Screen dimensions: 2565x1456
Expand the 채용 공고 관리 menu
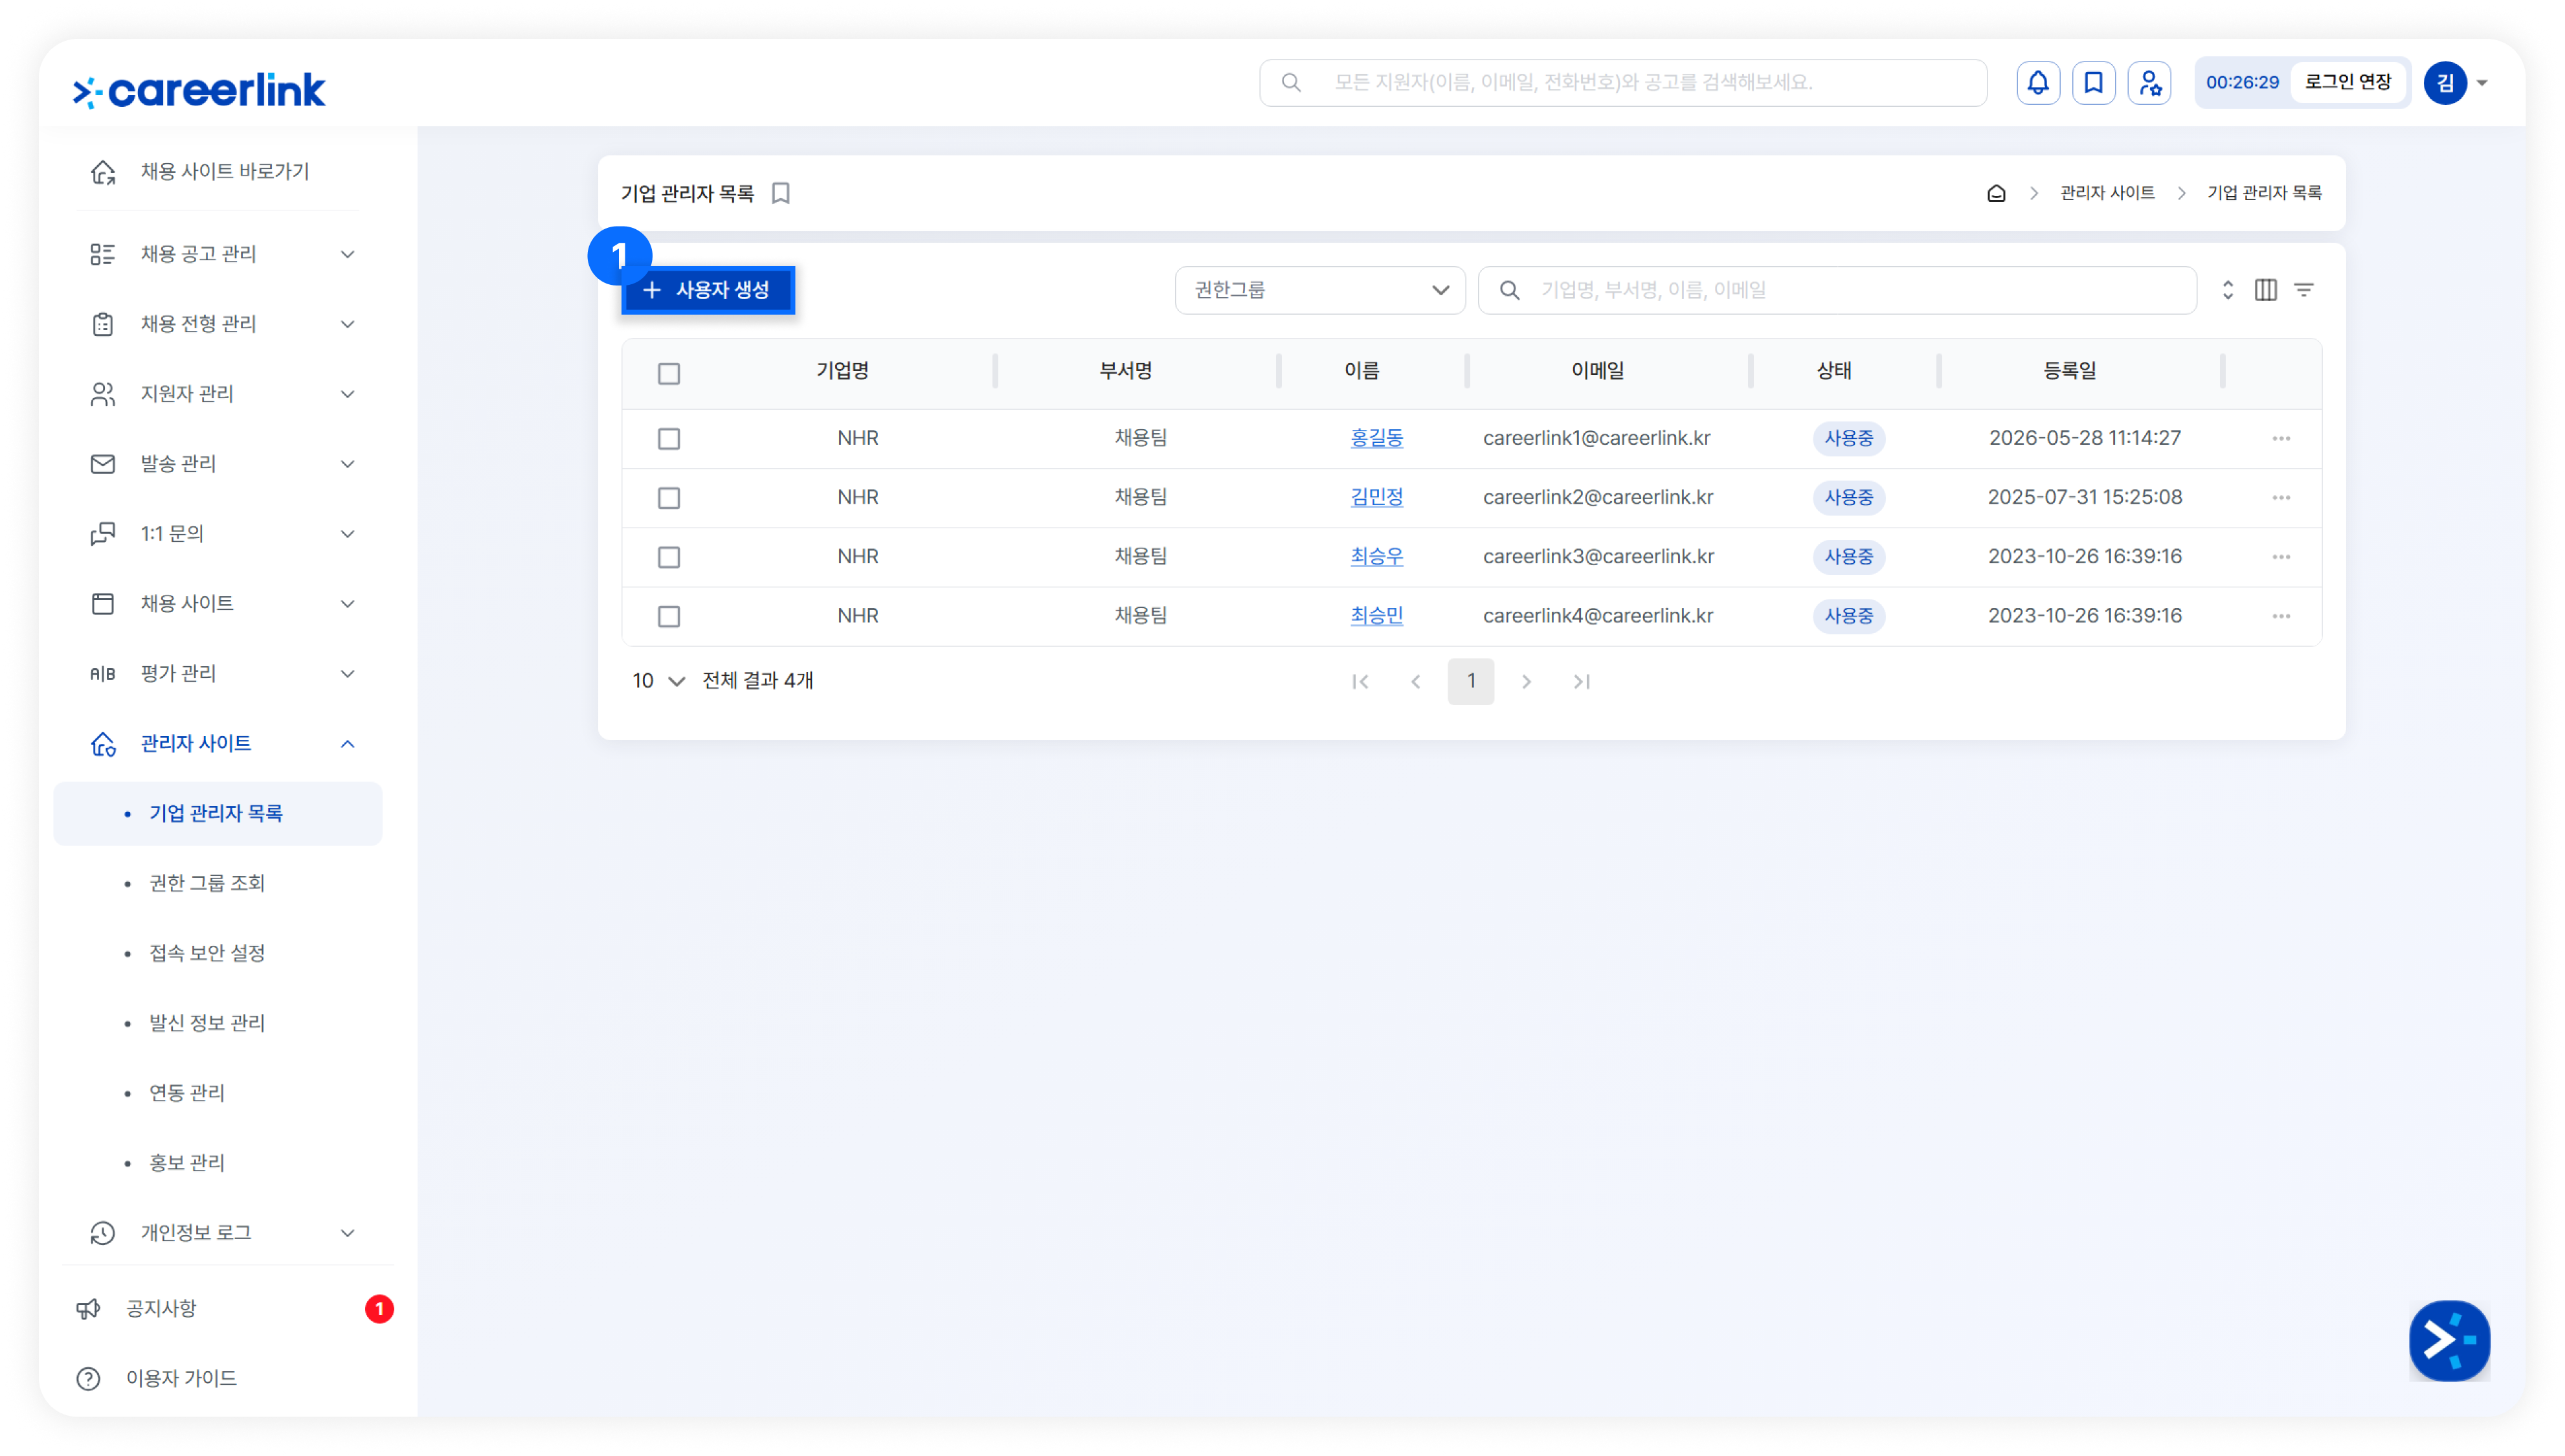tap(220, 254)
